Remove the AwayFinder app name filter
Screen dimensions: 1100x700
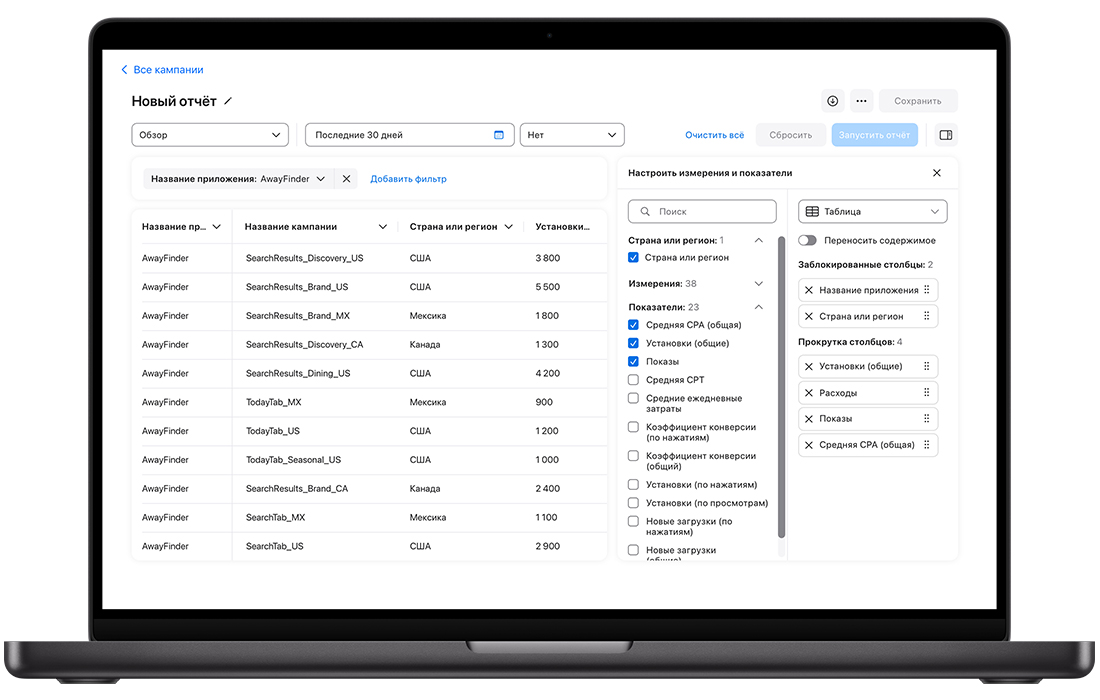[346, 179]
